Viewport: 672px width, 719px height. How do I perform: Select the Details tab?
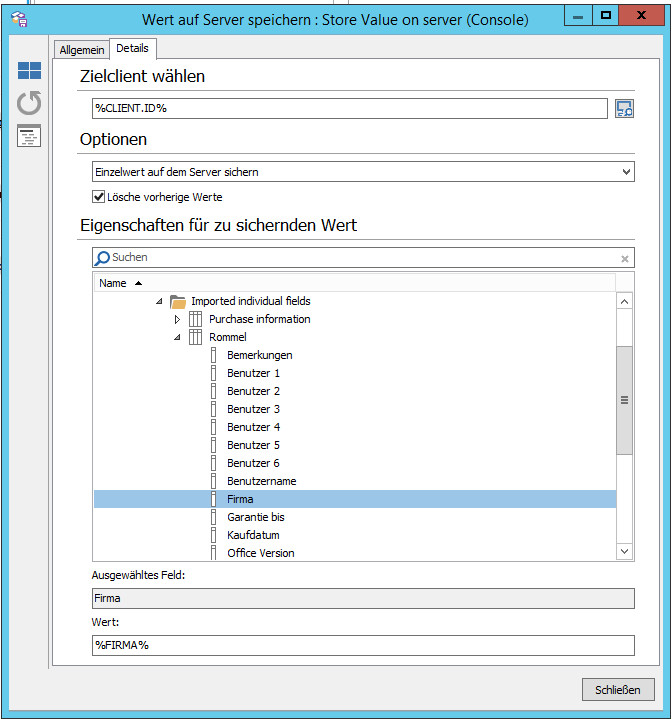coord(132,48)
